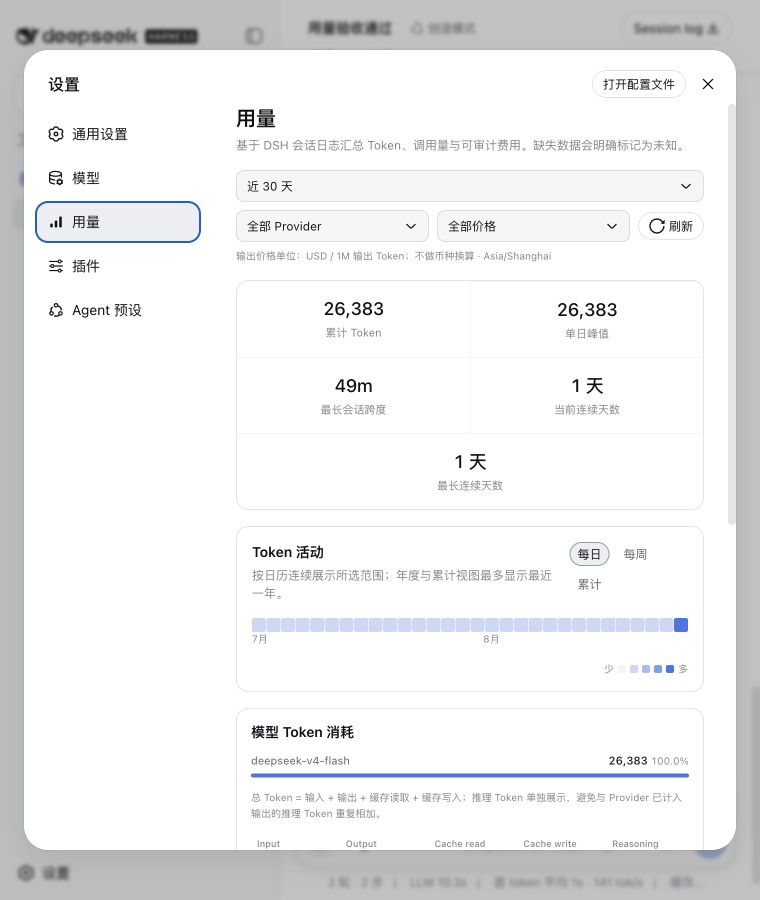Screen dimensions: 760x900
Task: Click the sliders icon beside 插件
Action: [x=56, y=266]
